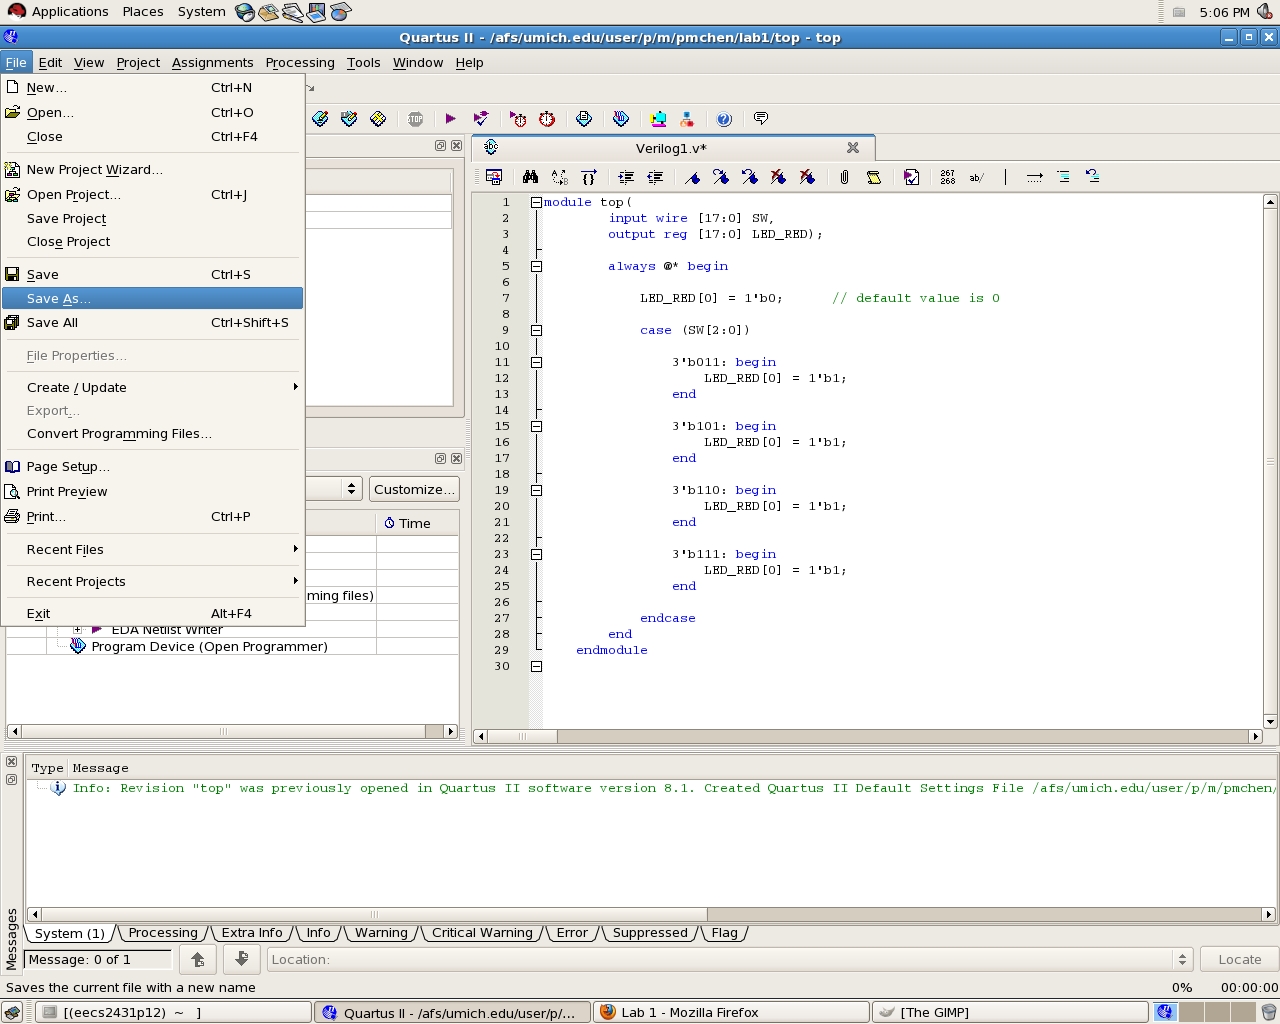Click the volume icon in top panel
Screen dimensions: 1280x1024
[1264, 11]
